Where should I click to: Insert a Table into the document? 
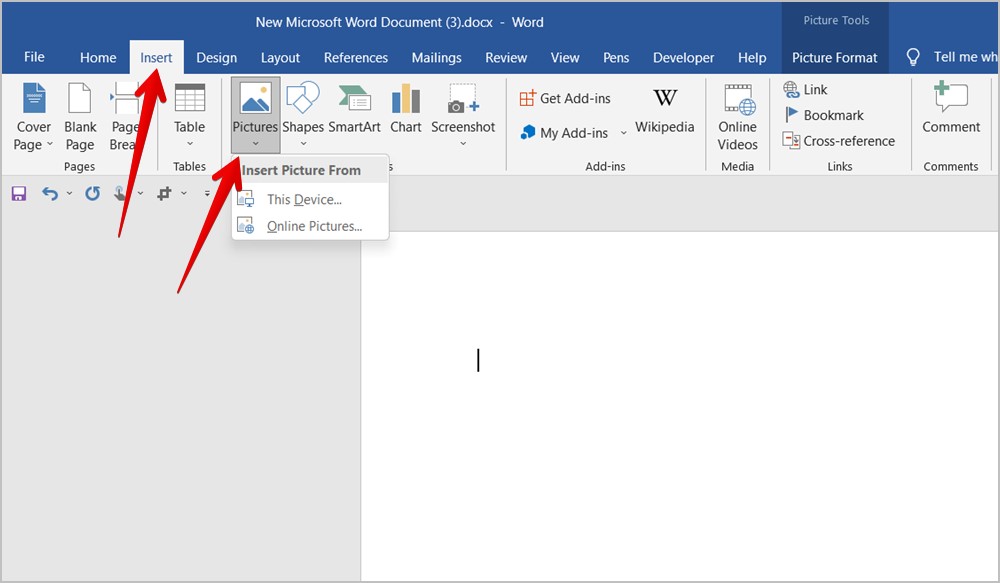(189, 112)
